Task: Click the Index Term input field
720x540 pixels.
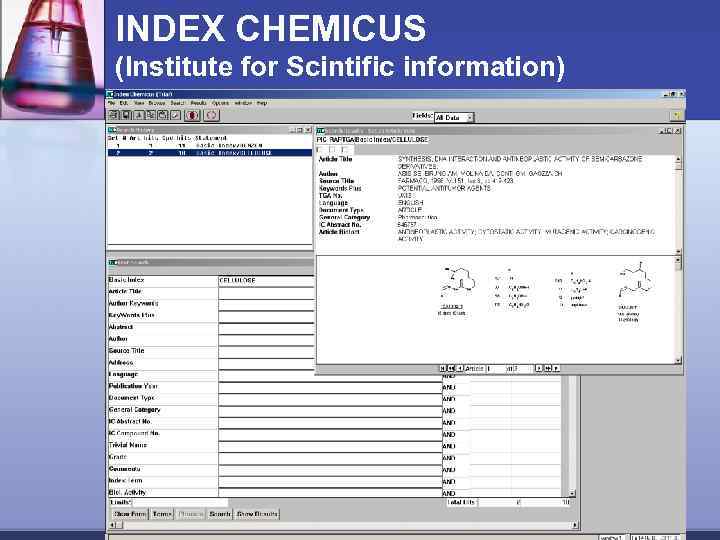Action: pyautogui.click(x=330, y=482)
